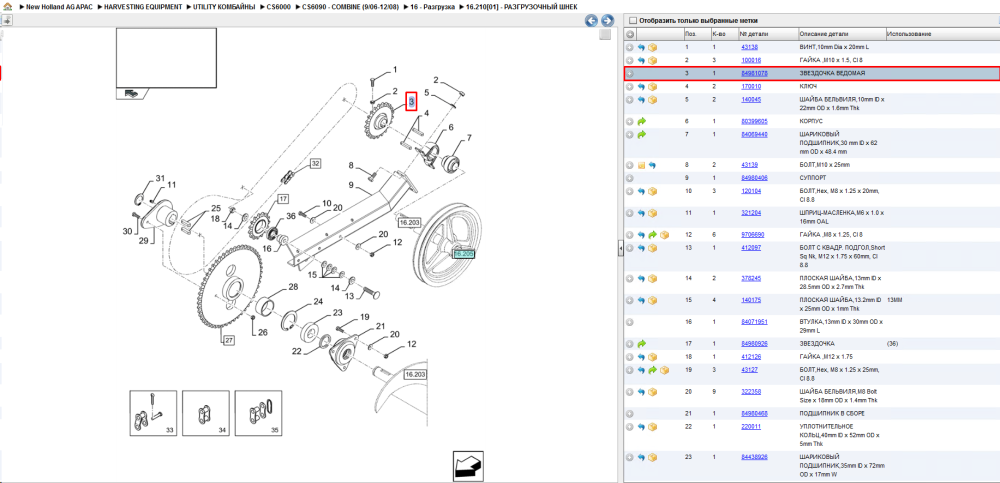1000x483 pixels.
Task: Click the gray square button top-right of diagram
Action: (x=606, y=34)
